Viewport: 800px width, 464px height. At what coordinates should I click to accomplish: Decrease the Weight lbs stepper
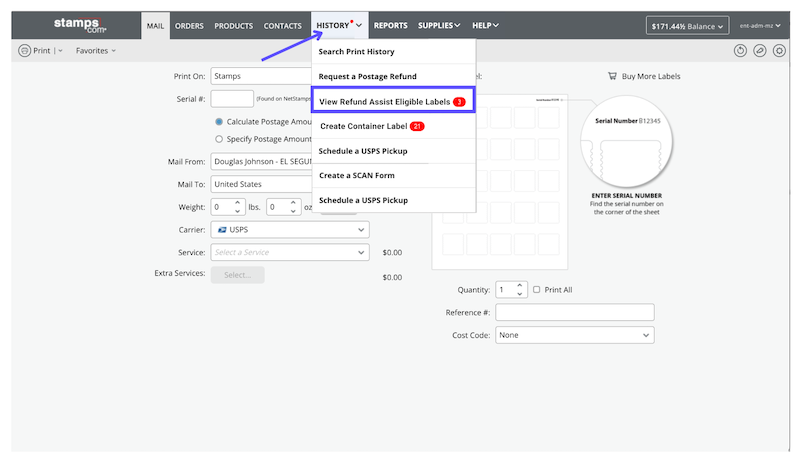coord(237,211)
